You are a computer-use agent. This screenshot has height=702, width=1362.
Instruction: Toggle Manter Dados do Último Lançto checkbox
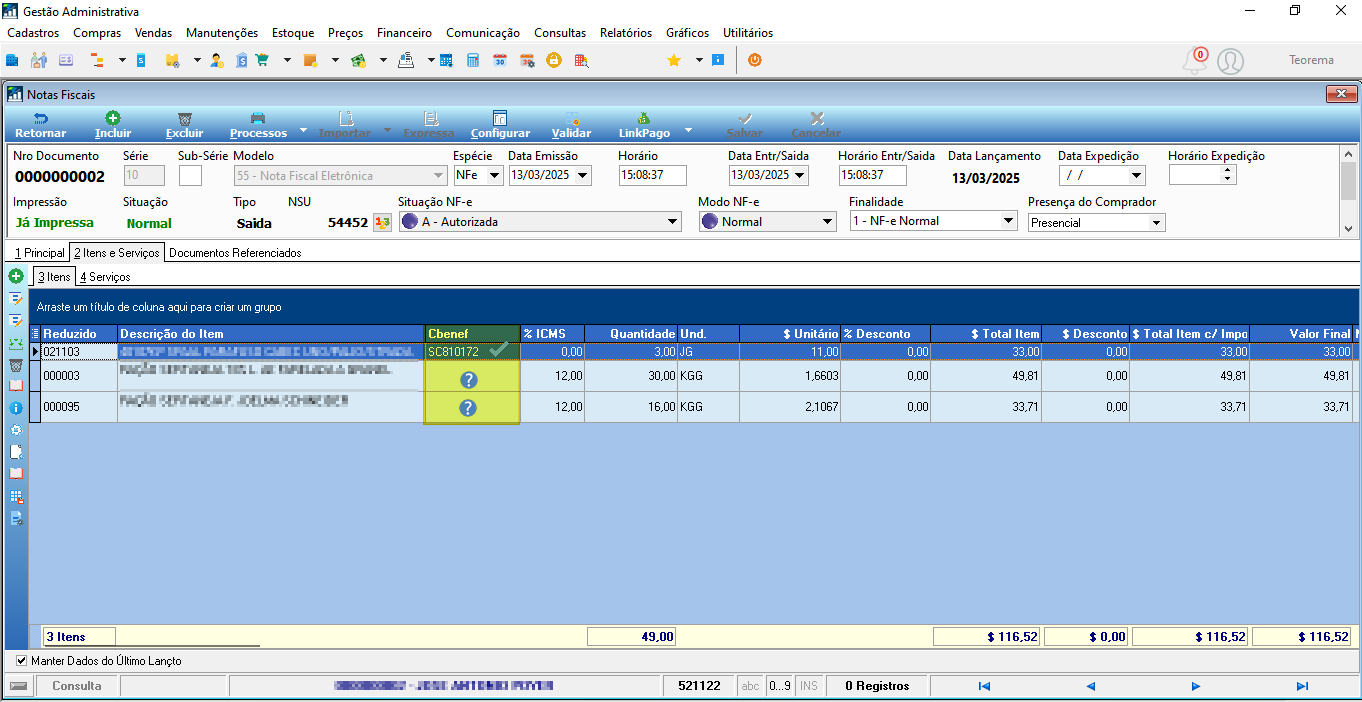[22, 661]
